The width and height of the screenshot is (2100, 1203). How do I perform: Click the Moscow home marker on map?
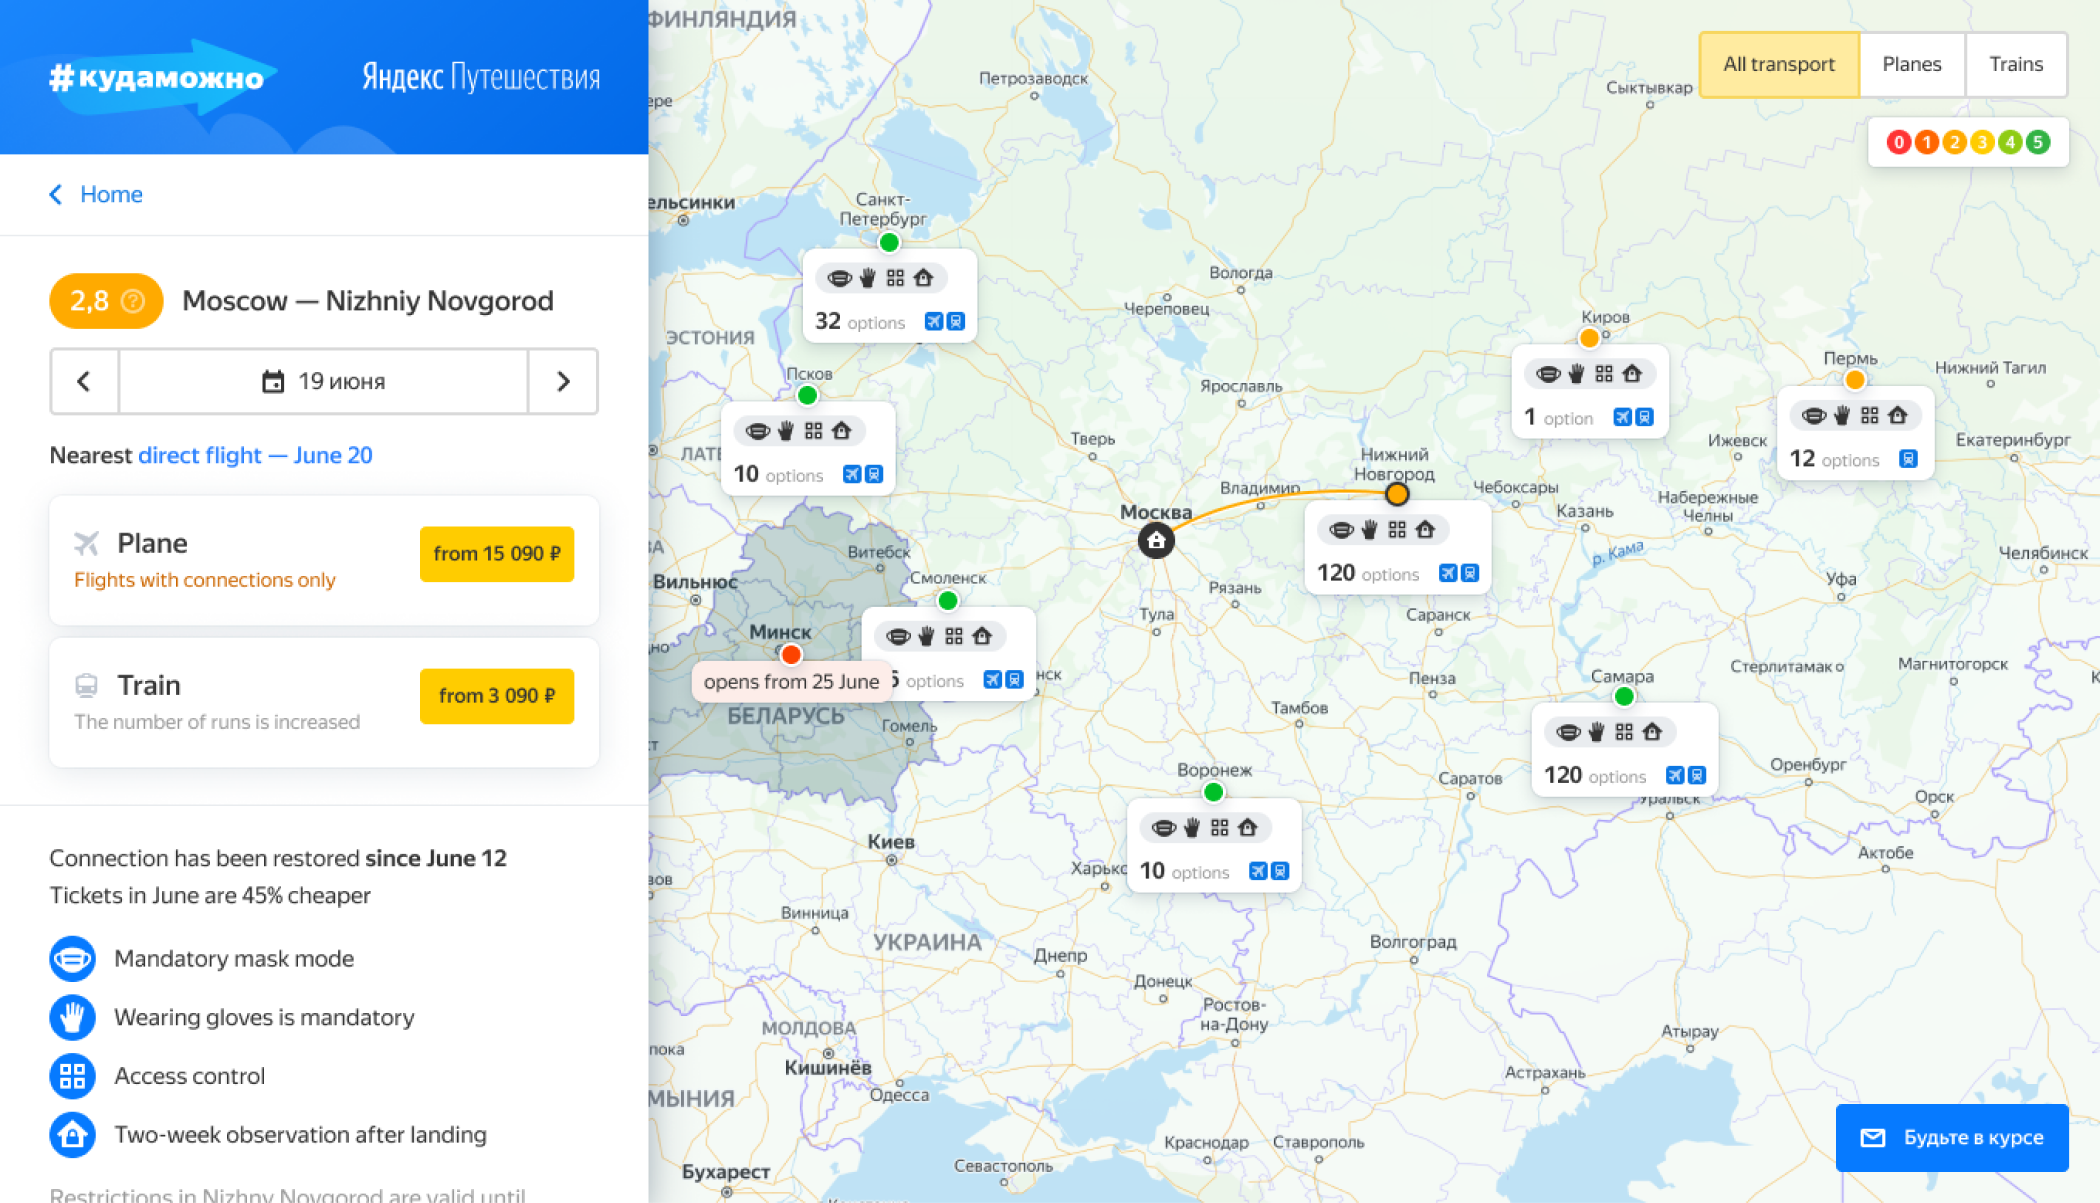pos(1156,541)
